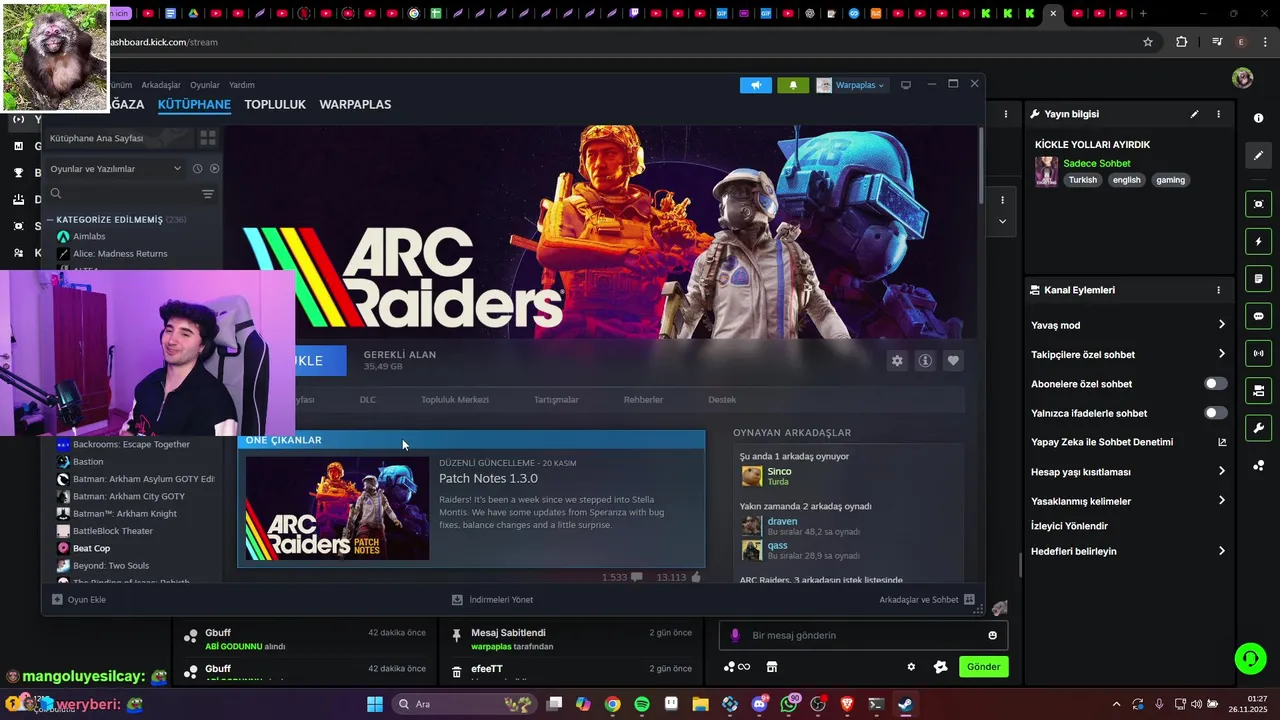The height and width of the screenshot is (720, 1280).
Task: Click green headset support button
Action: point(1250,658)
